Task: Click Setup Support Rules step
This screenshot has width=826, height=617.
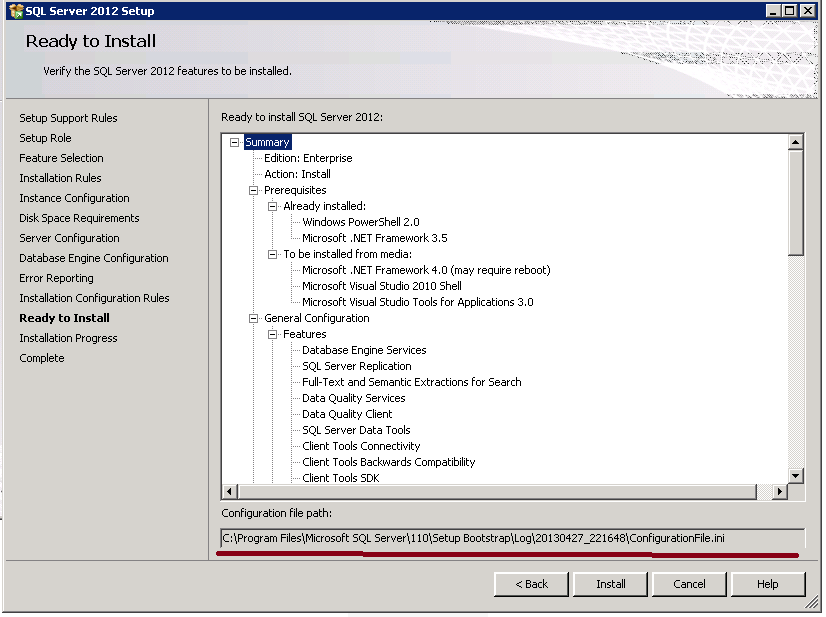Action: [68, 118]
